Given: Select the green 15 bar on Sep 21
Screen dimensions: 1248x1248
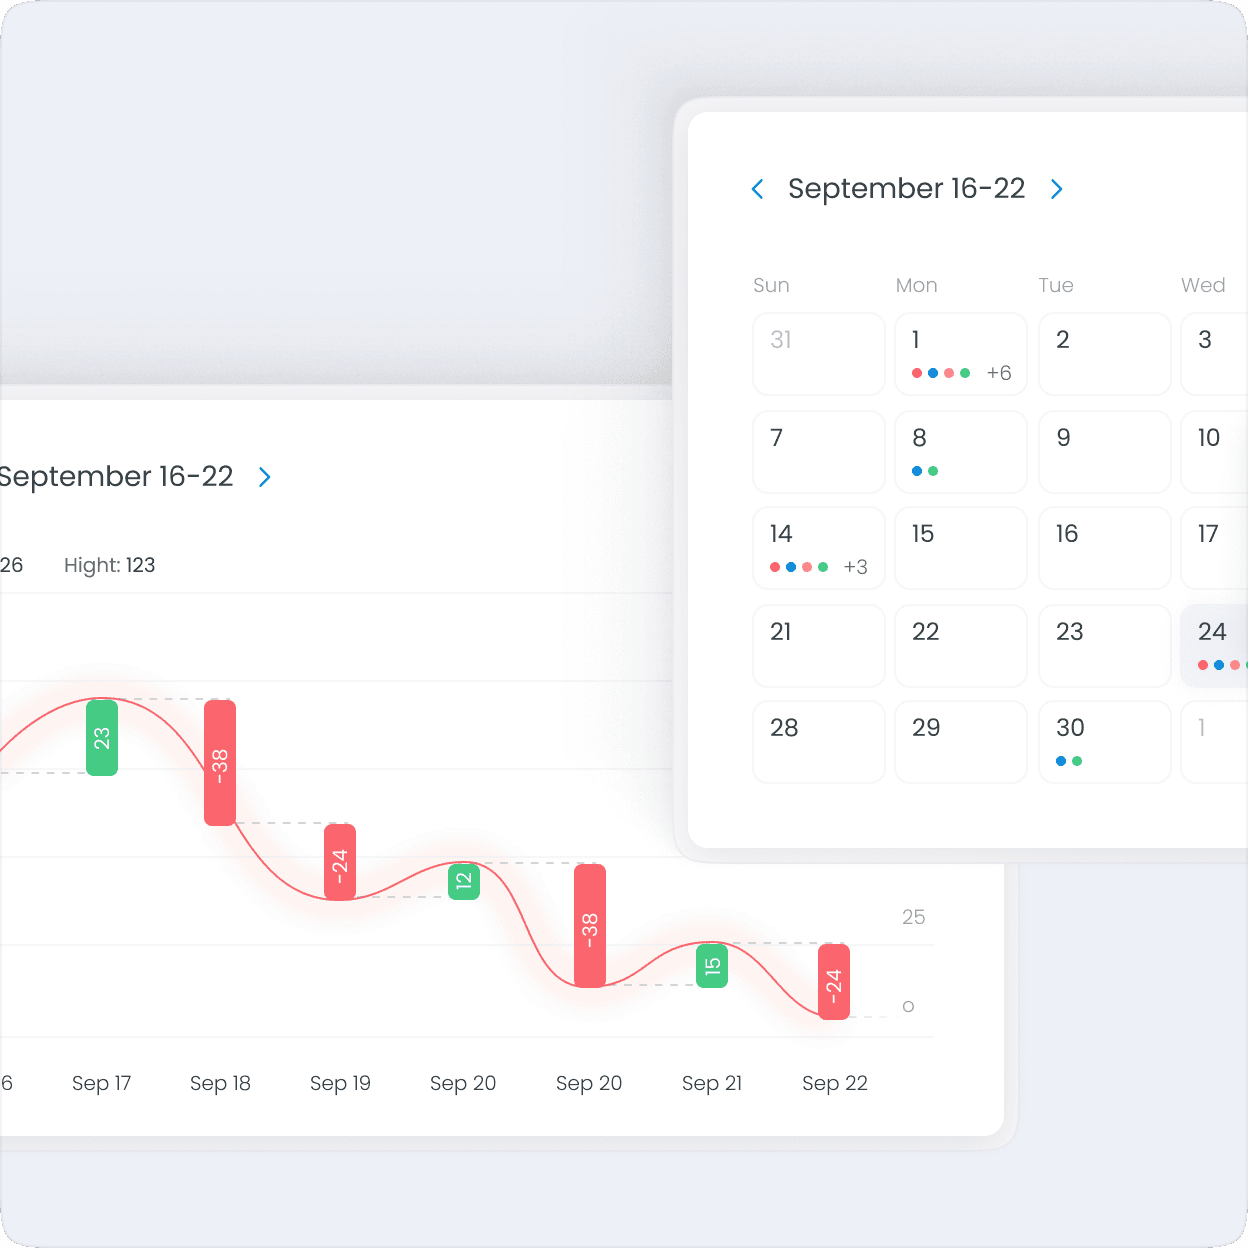Looking at the screenshot, I should (712, 965).
